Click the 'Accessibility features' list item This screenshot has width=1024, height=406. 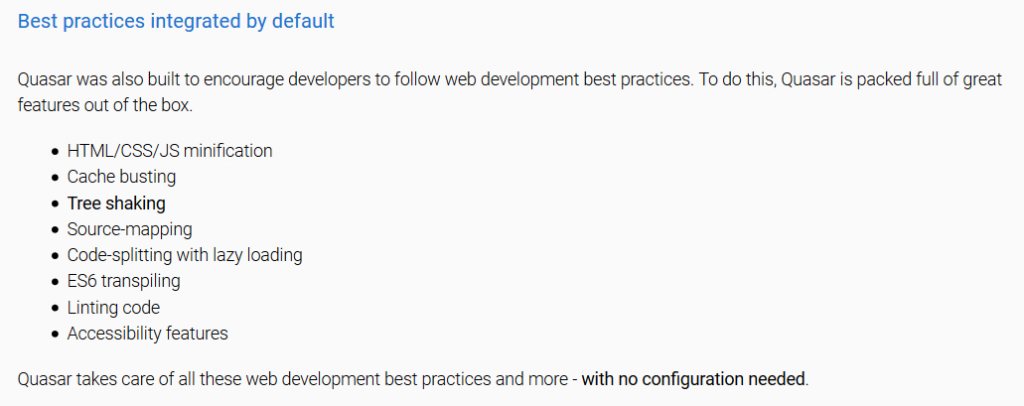(148, 334)
